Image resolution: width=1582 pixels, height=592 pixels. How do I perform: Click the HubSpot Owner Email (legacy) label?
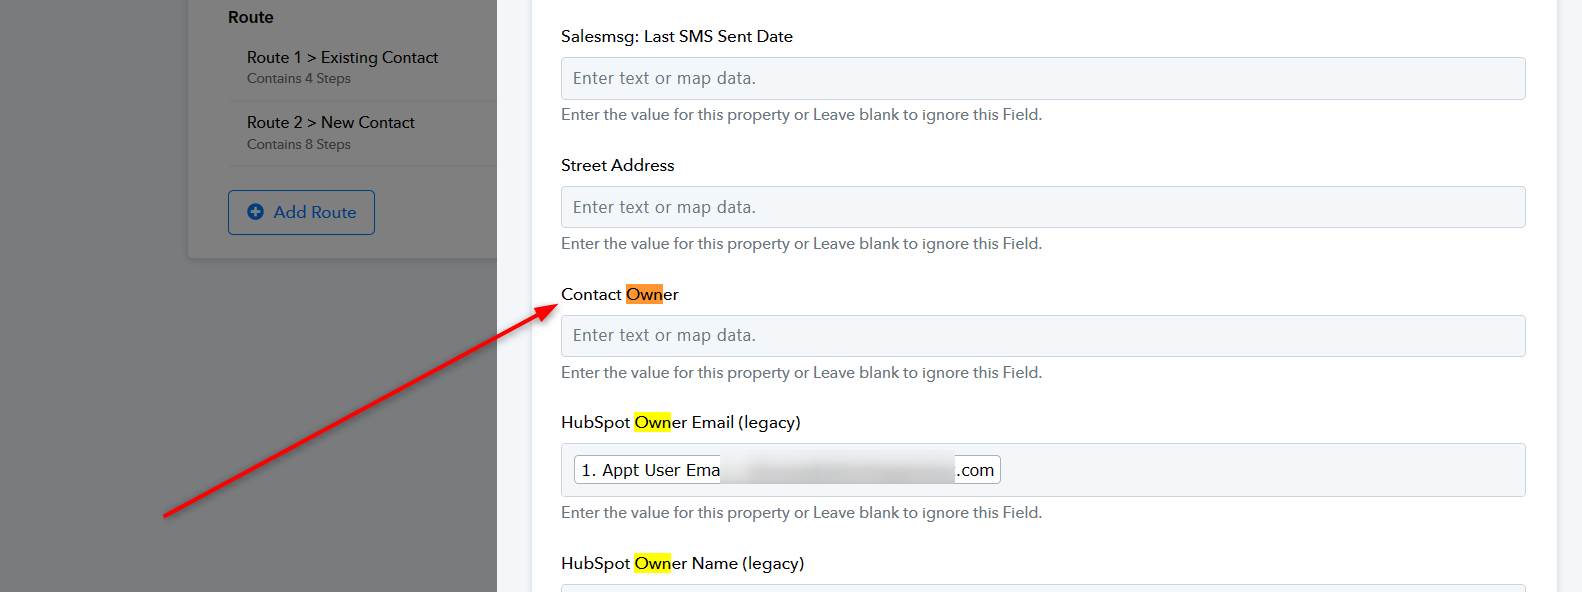[681, 422]
